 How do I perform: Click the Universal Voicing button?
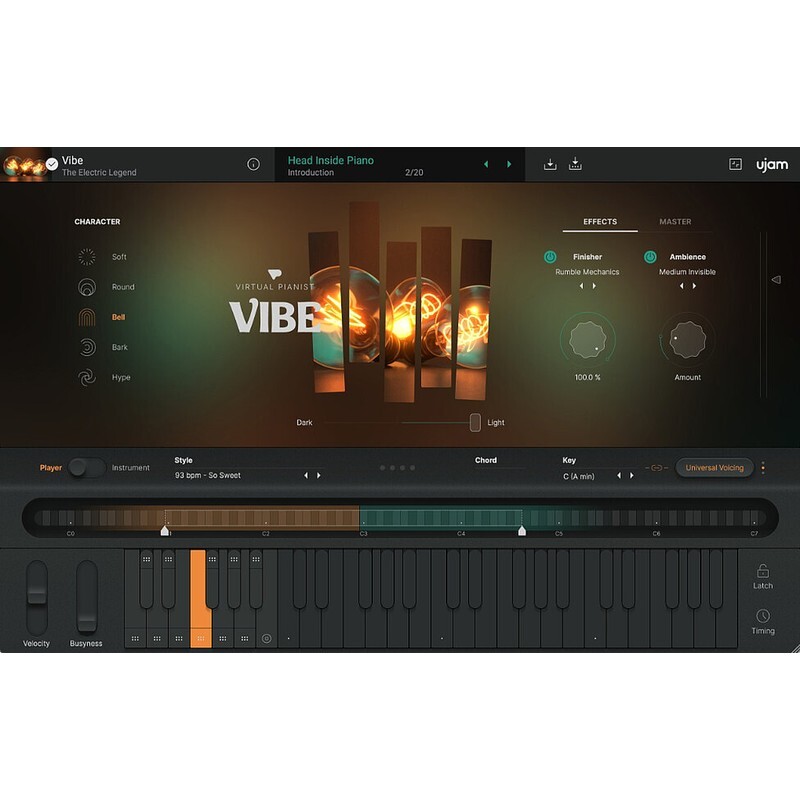coord(716,467)
